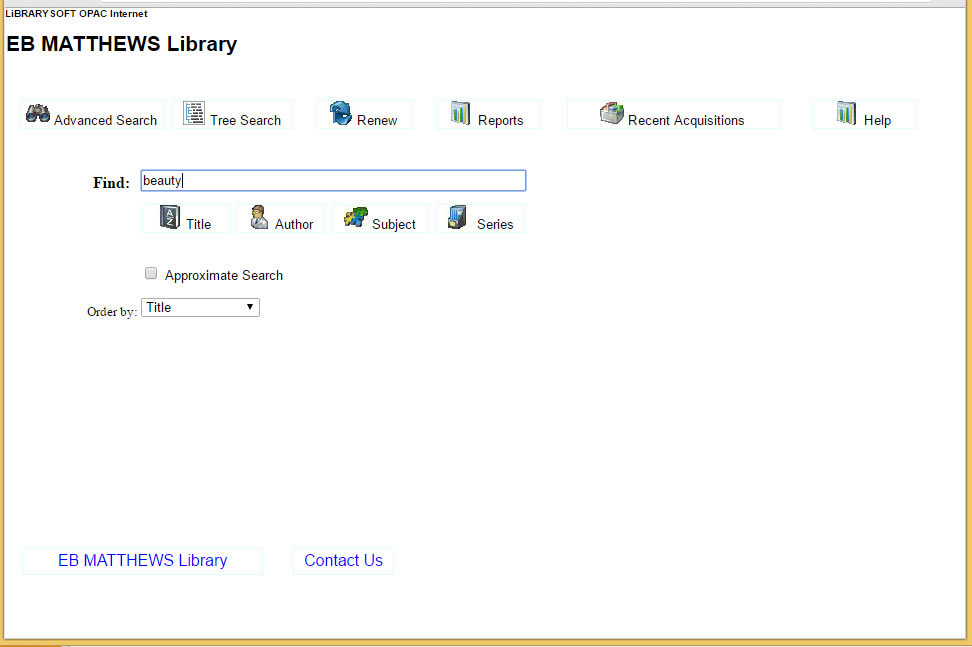972x647 pixels.
Task: Open Tree Search via its list icon
Action: tap(194, 113)
